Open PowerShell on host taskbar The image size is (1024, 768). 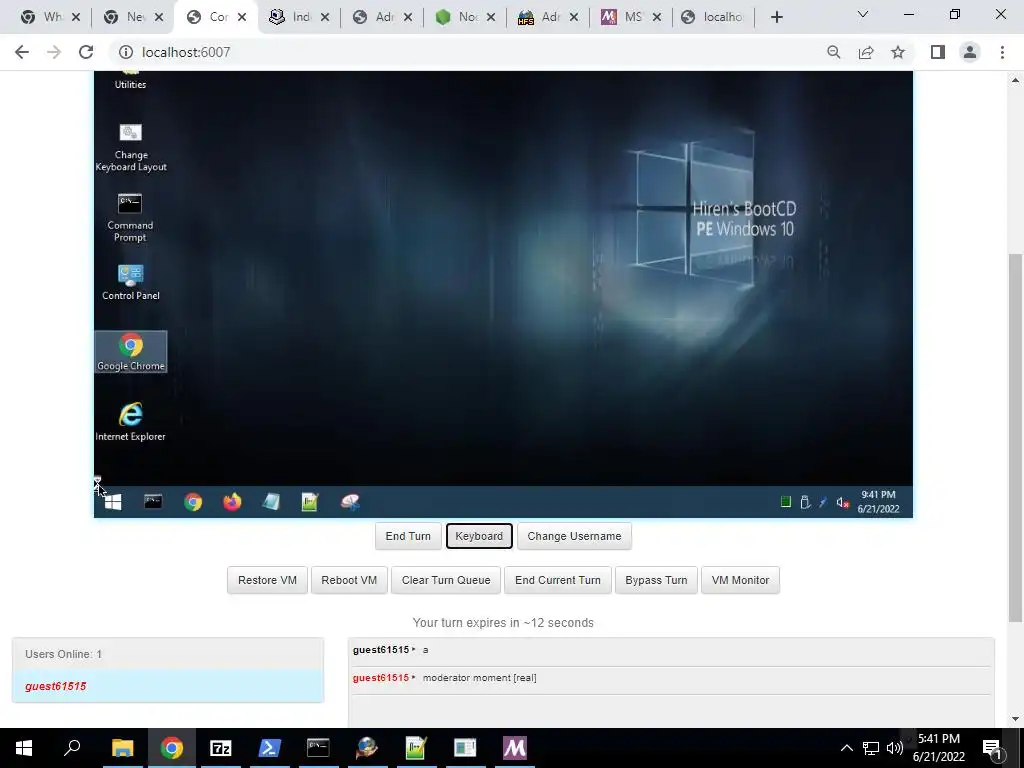point(270,748)
